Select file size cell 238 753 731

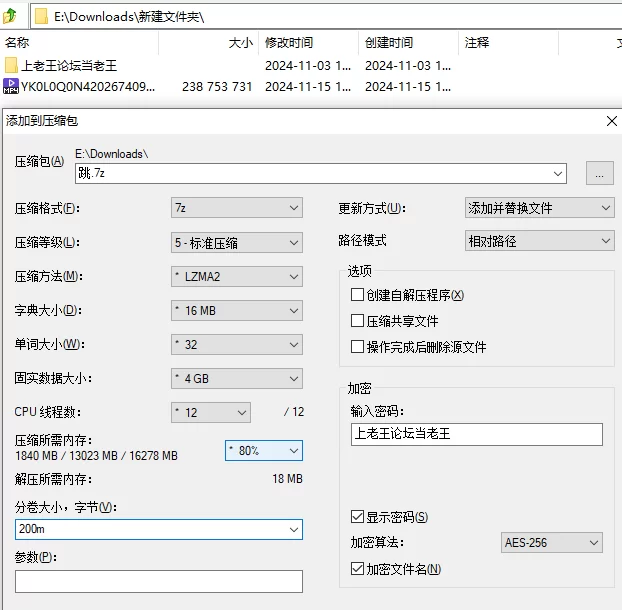217,86
